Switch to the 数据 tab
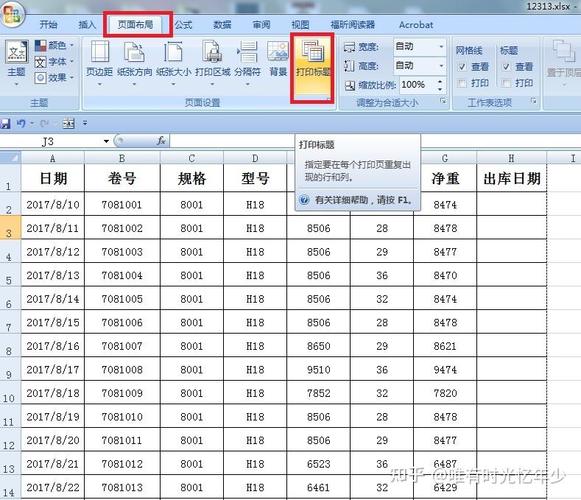 [222, 25]
